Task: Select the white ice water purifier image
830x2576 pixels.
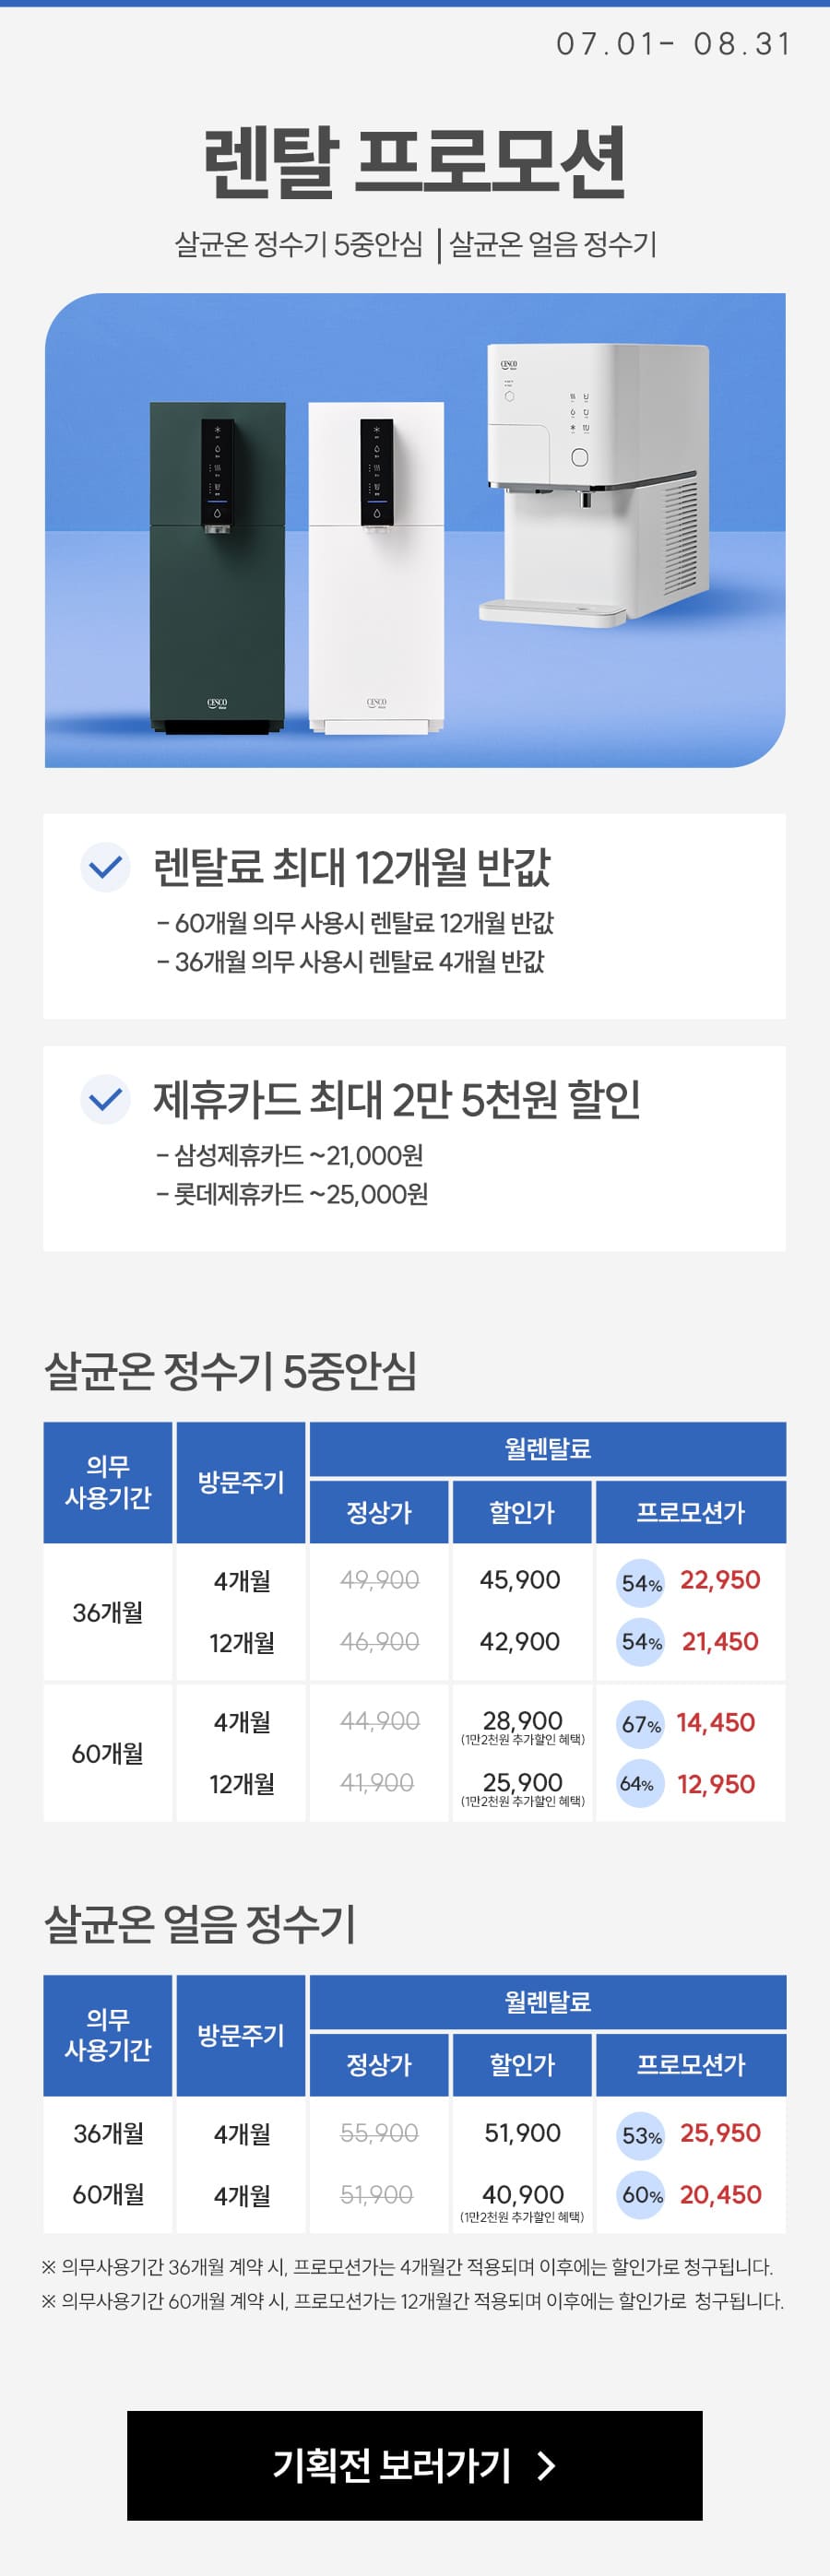Action: pos(596,485)
